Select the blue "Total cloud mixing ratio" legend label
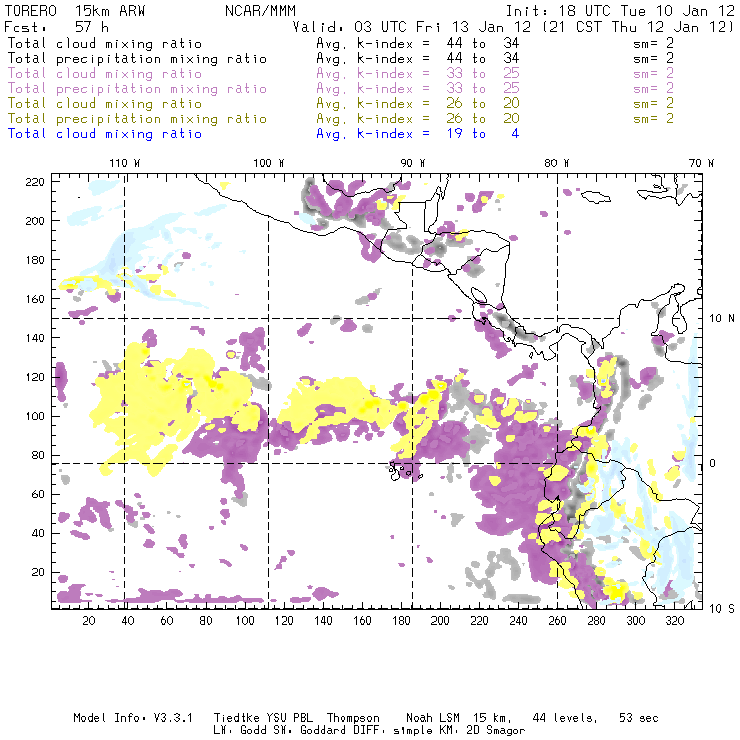Screen dimensions: 740x740 (104, 134)
